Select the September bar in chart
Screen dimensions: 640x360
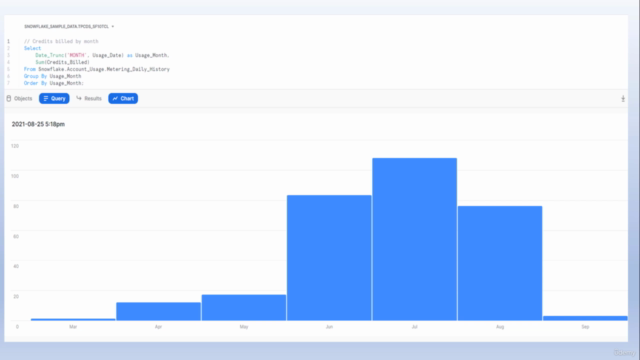pyautogui.click(x=585, y=318)
